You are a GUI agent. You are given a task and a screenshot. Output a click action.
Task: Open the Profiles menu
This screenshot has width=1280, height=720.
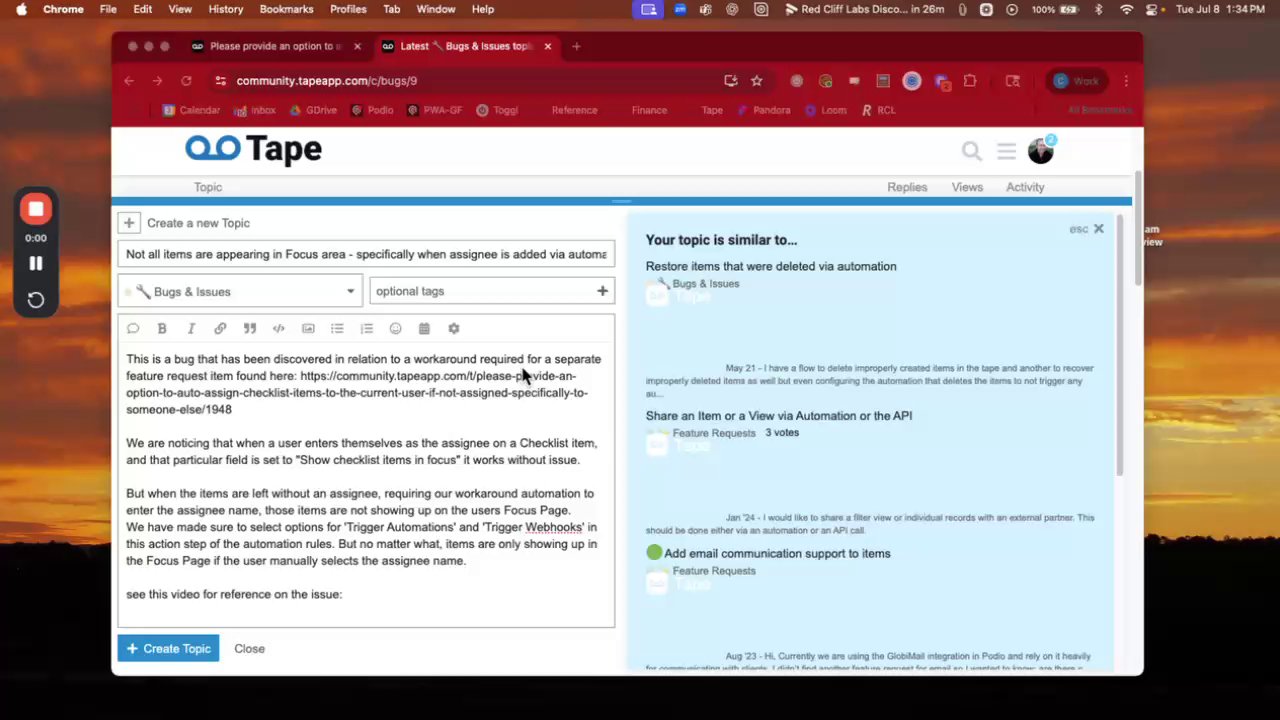pyautogui.click(x=348, y=9)
